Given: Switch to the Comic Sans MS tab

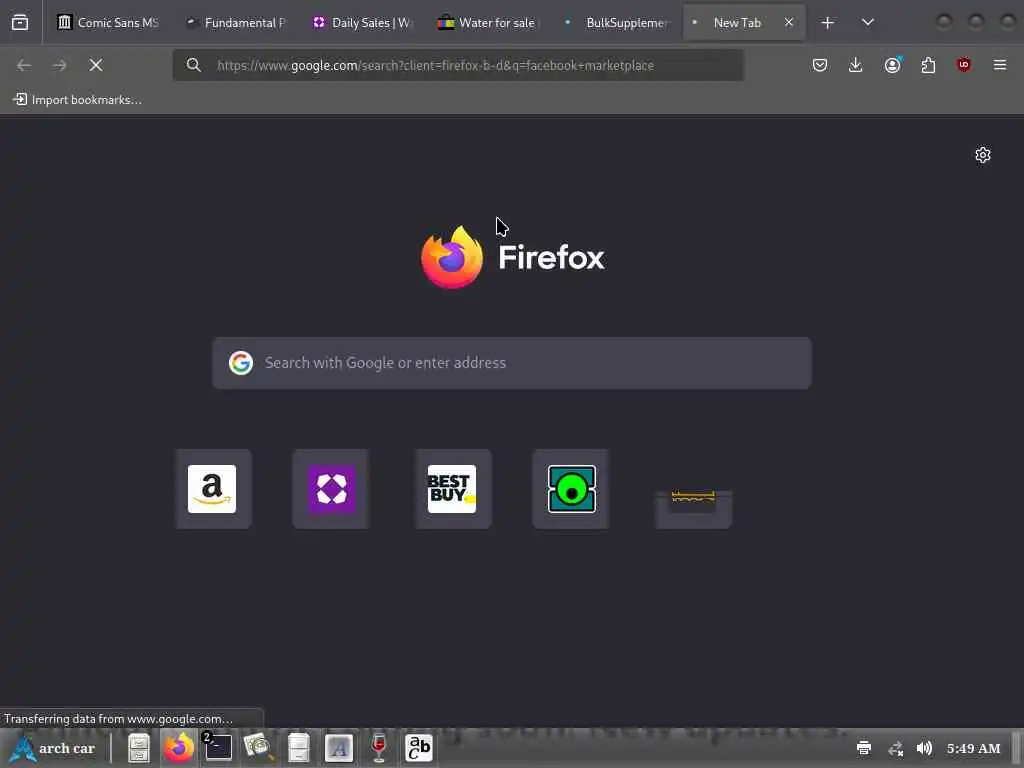Looking at the screenshot, I should click(108, 23).
